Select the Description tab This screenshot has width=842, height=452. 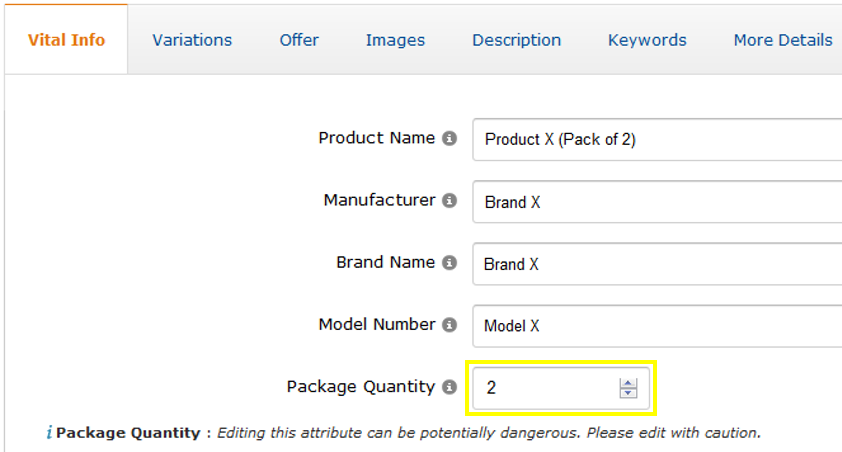(516, 40)
